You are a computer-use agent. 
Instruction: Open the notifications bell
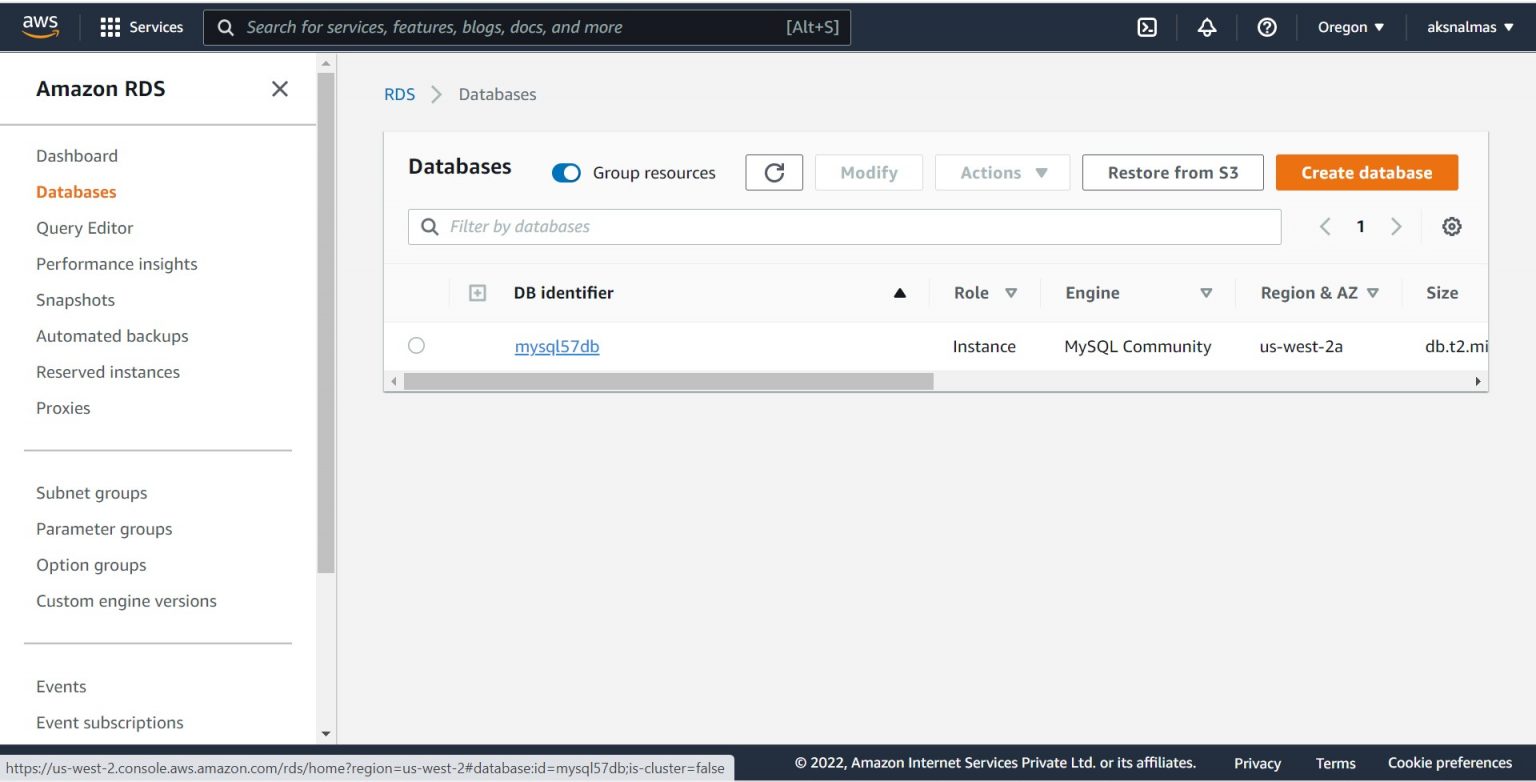(1206, 27)
